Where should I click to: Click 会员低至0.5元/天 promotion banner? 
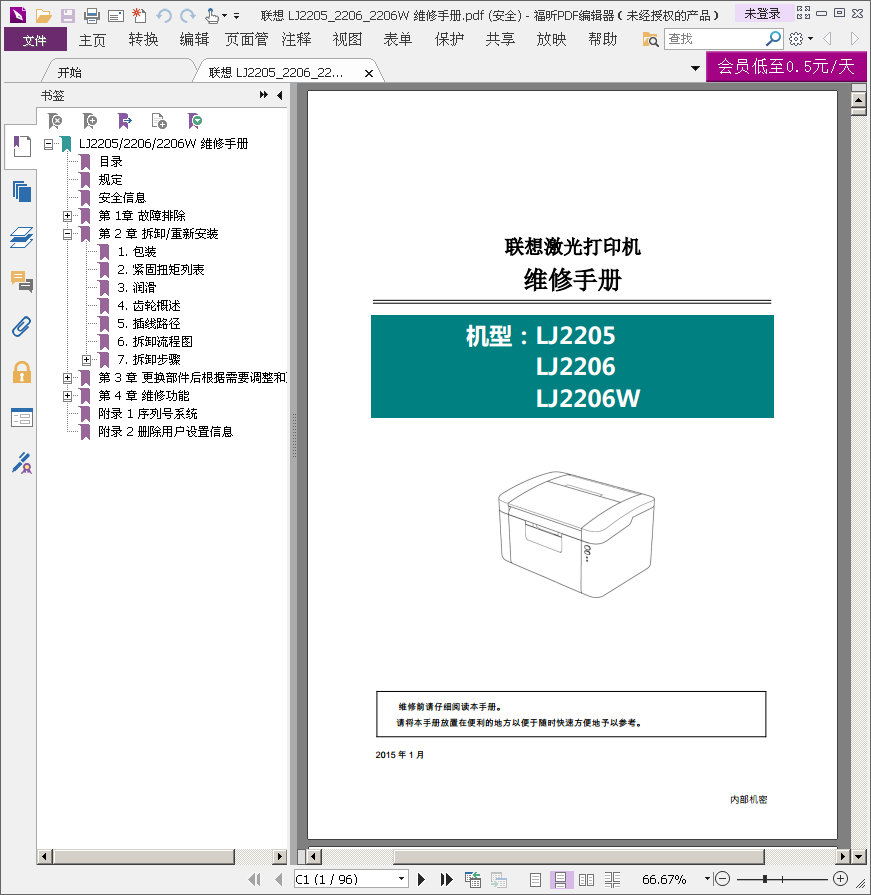click(786, 67)
